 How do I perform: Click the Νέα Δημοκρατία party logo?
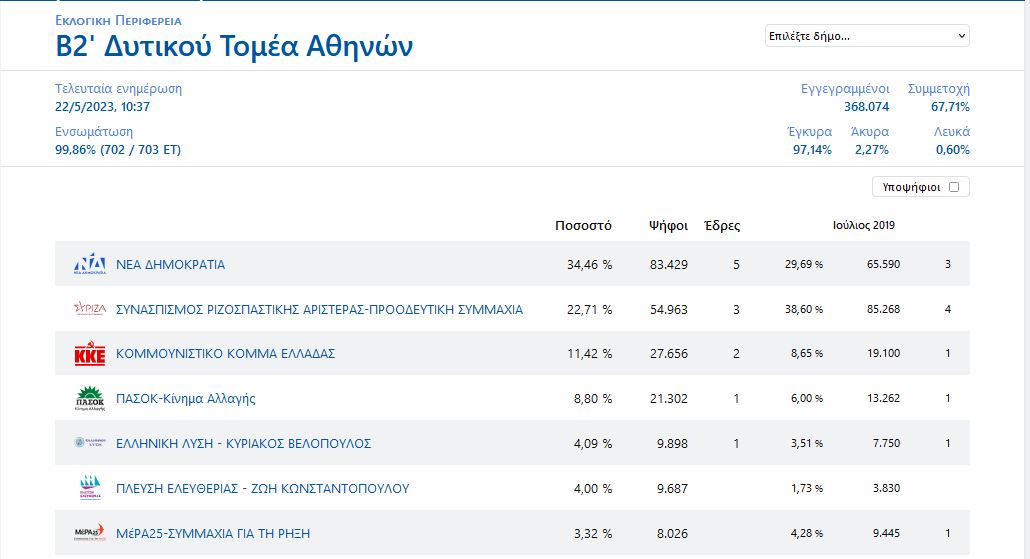tap(90, 265)
